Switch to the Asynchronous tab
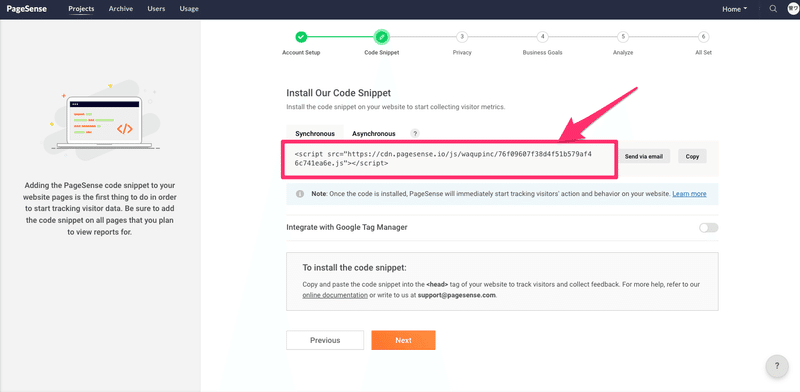The image size is (800, 392). (x=373, y=133)
